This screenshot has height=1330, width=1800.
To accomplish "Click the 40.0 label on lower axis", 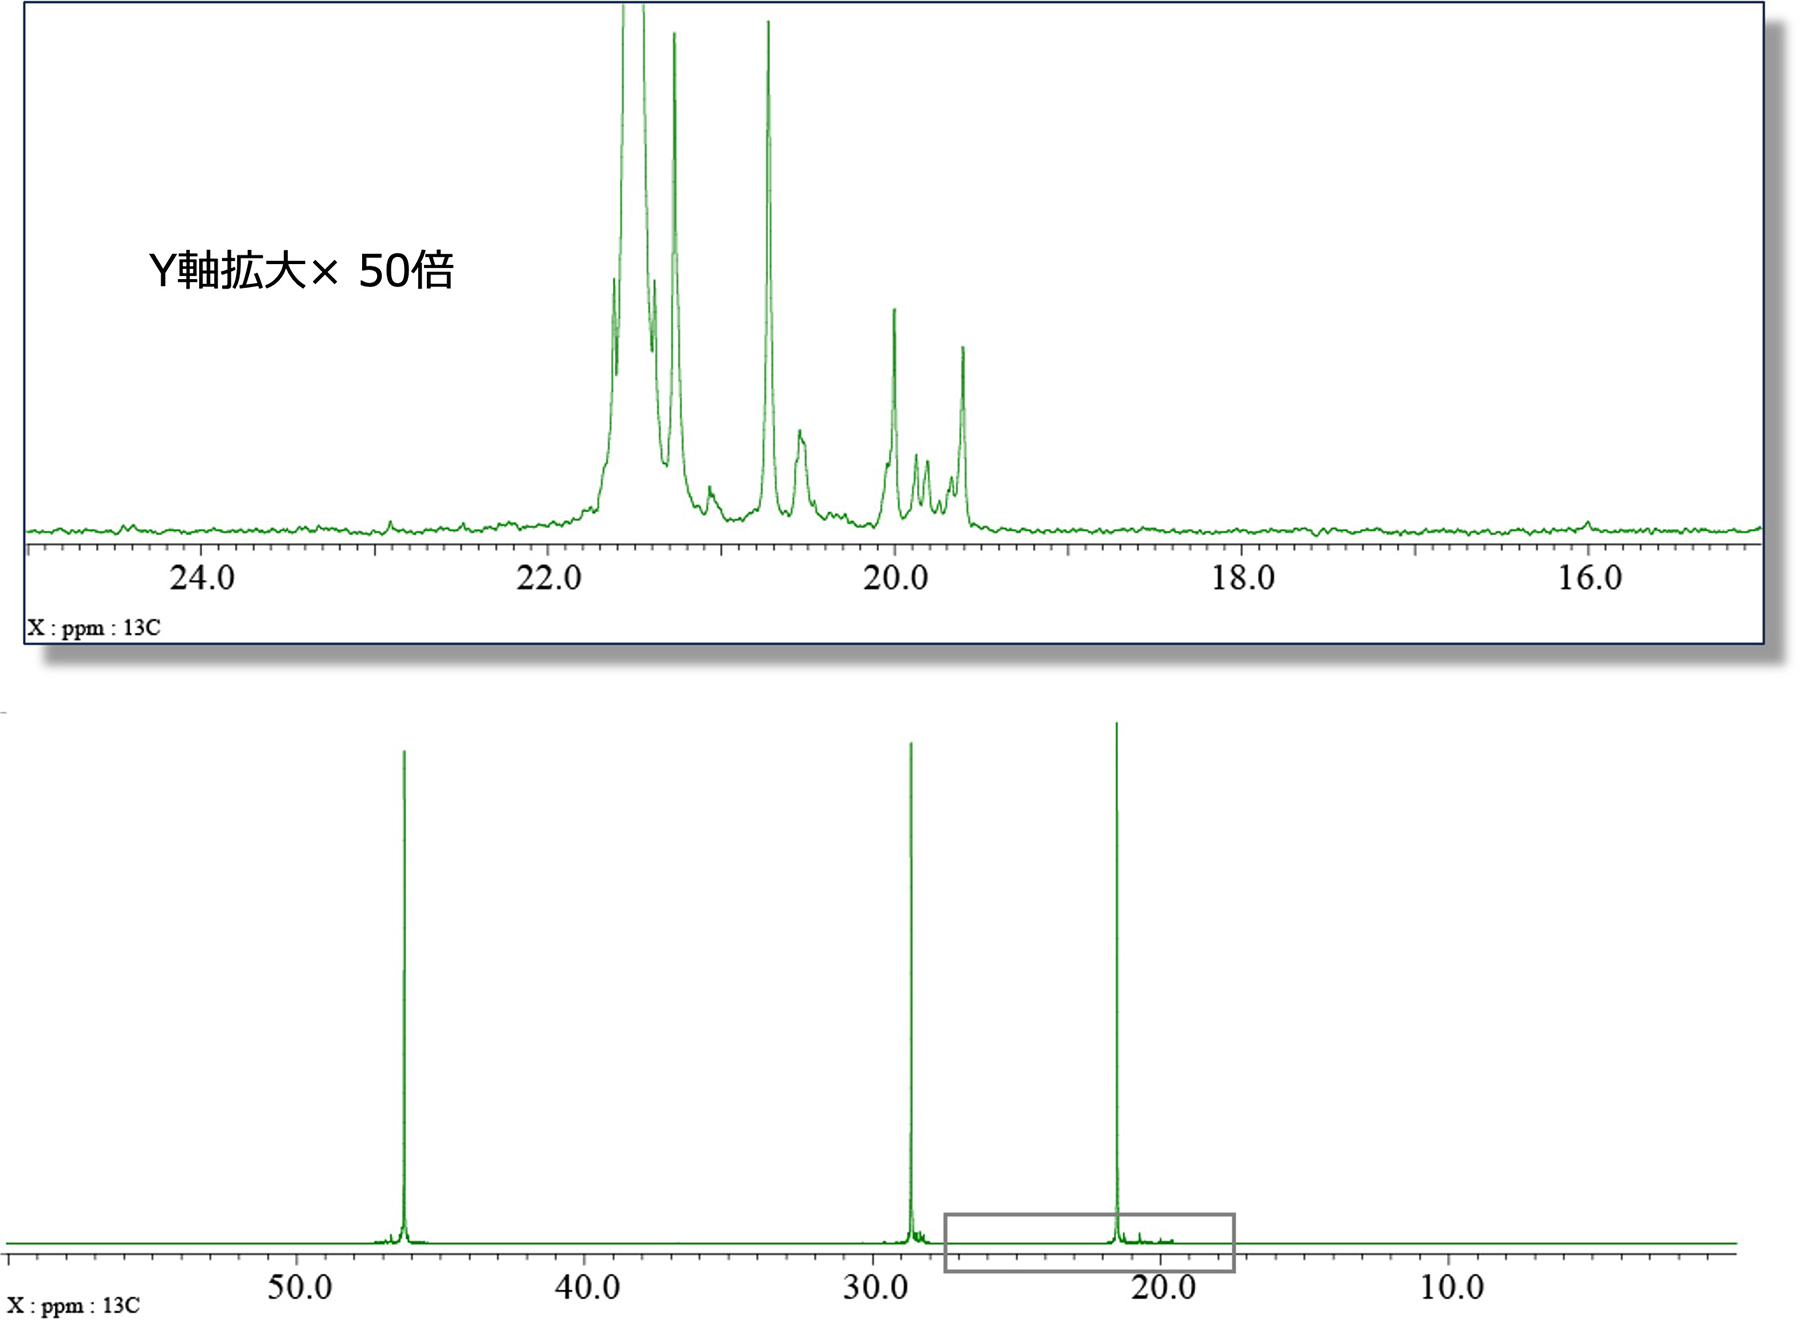I will [x=587, y=1286].
